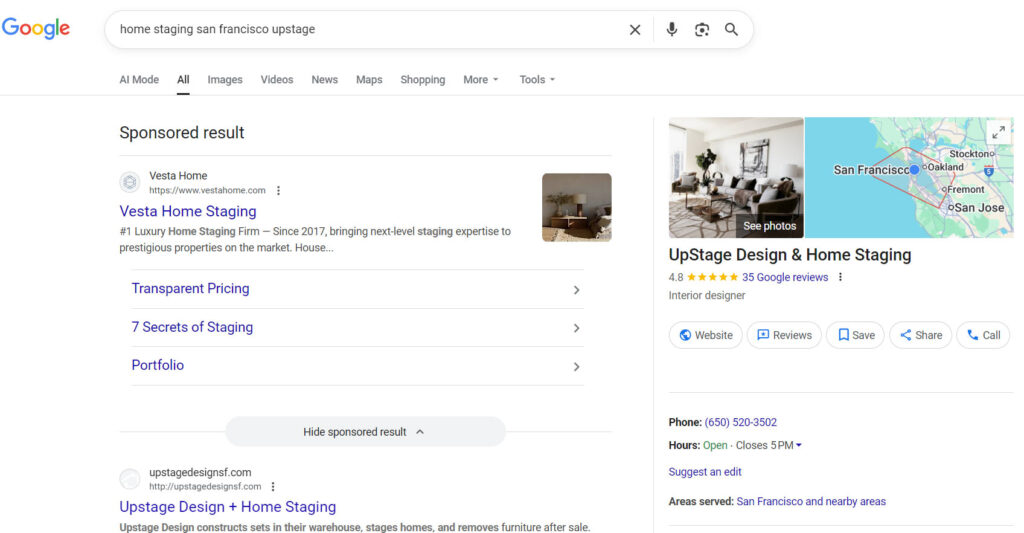Screen dimensions: 1024x533
Task: Open Google Lens image search
Action: [x=702, y=30]
